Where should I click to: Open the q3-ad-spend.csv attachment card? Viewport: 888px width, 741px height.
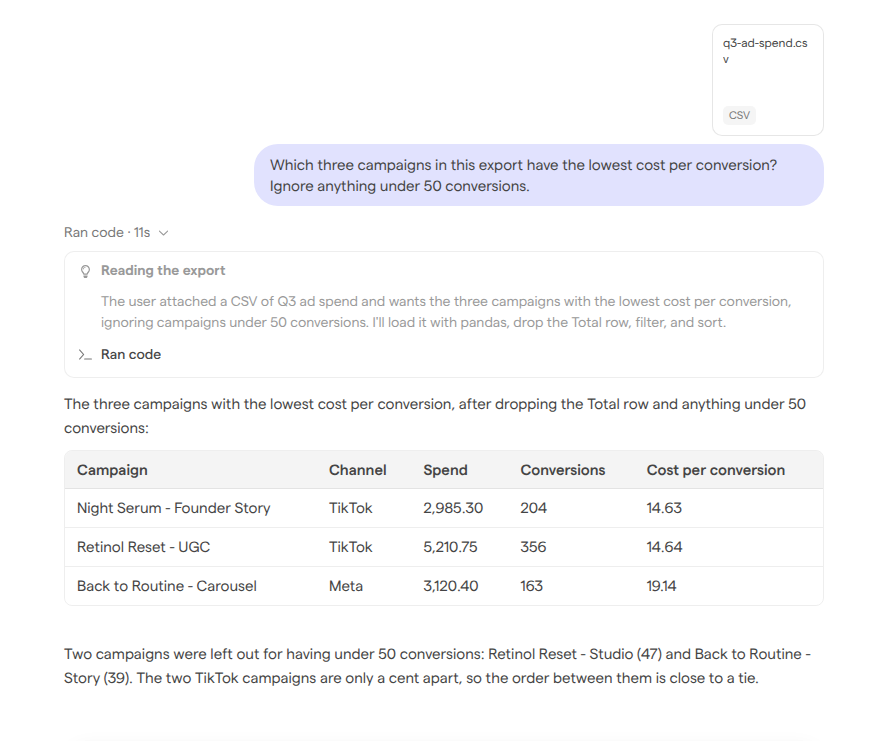pos(767,80)
